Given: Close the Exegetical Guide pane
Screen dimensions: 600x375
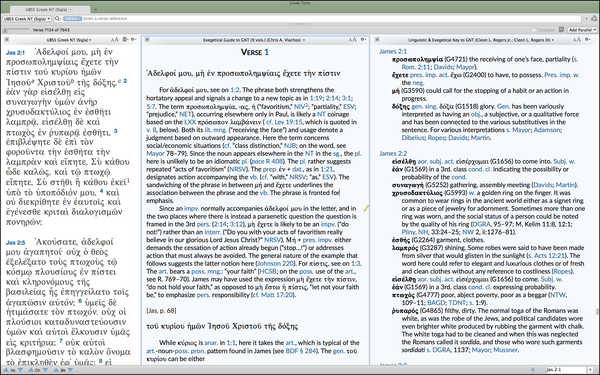Looking at the screenshot, I should pyautogui.click(x=147, y=39).
